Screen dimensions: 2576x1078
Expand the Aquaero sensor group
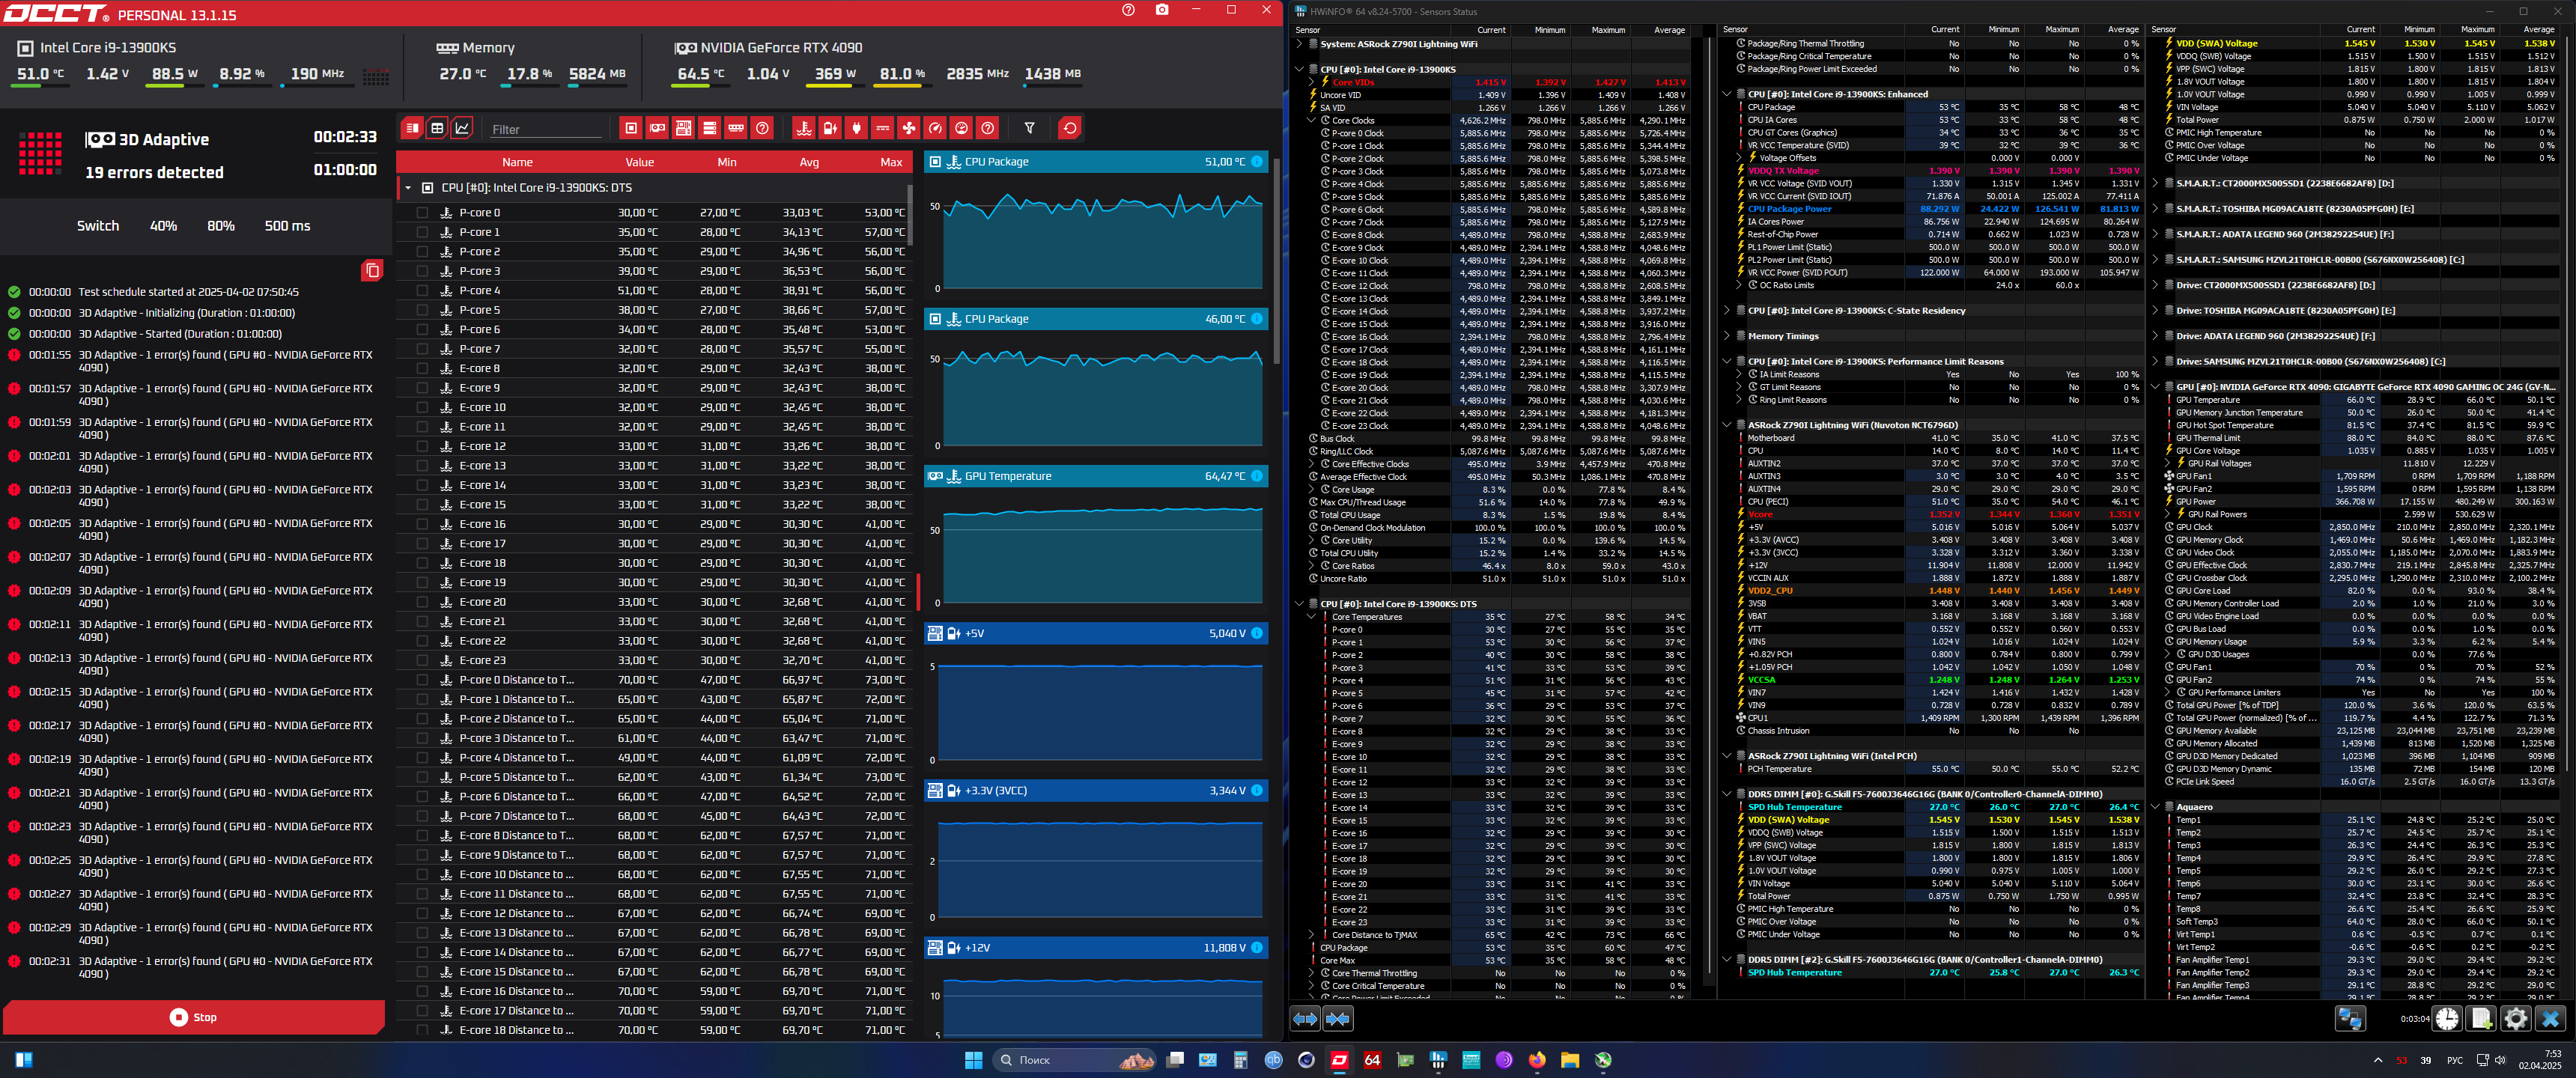[2155, 807]
